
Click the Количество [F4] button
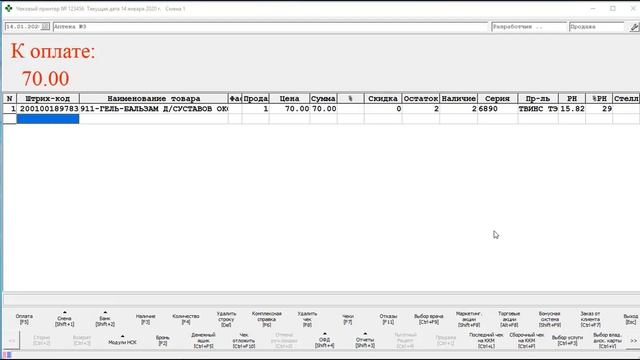click(x=186, y=319)
